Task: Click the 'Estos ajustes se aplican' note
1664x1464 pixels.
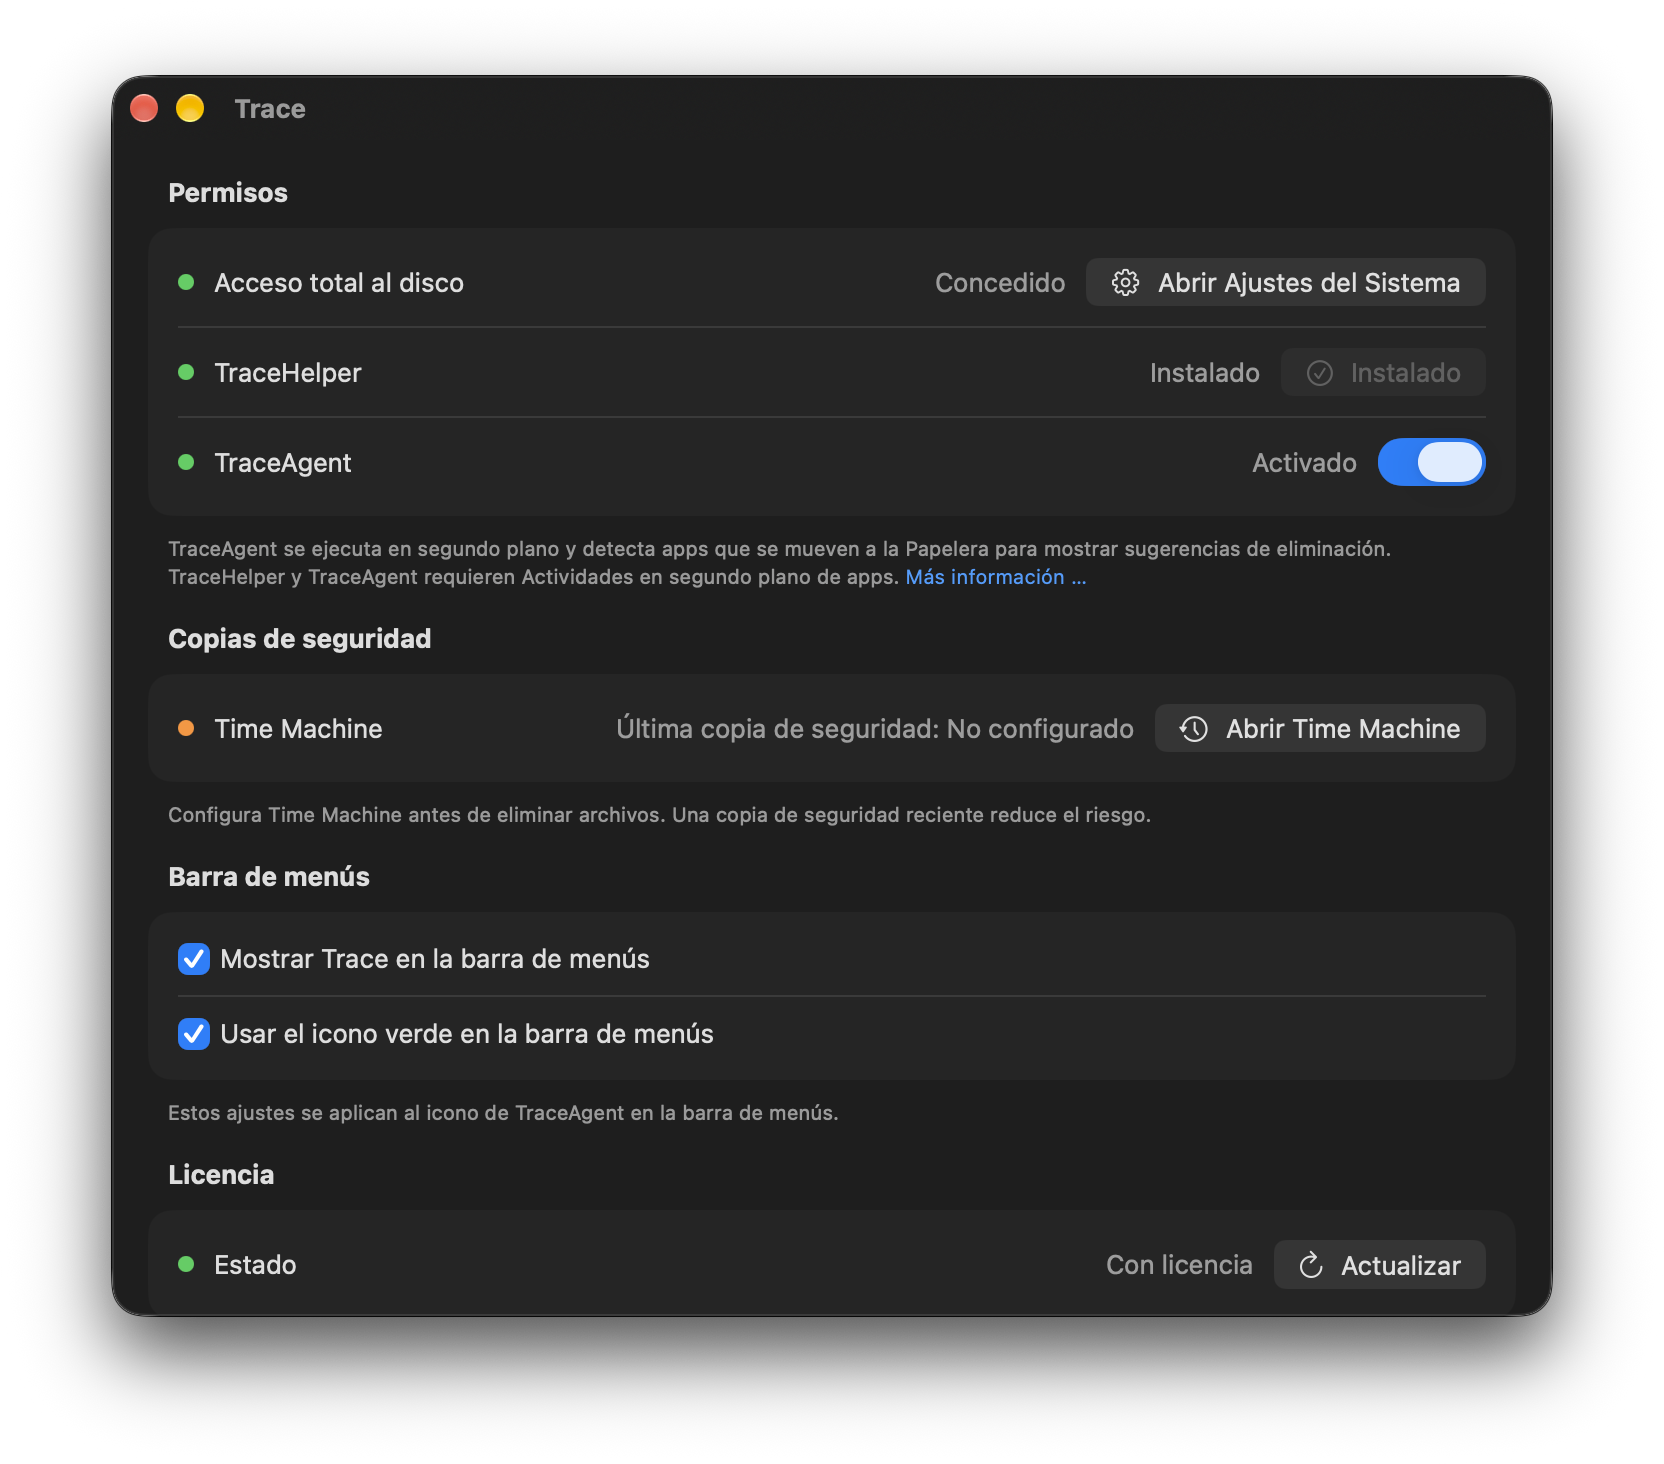Action: 503,1113
